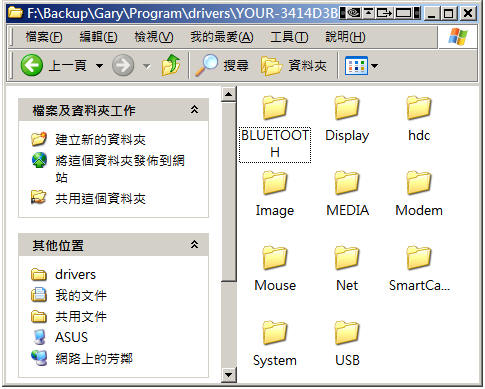The height and width of the screenshot is (389, 485).
Task: Click the 其他位置 panel header text
Action: (x=58, y=245)
